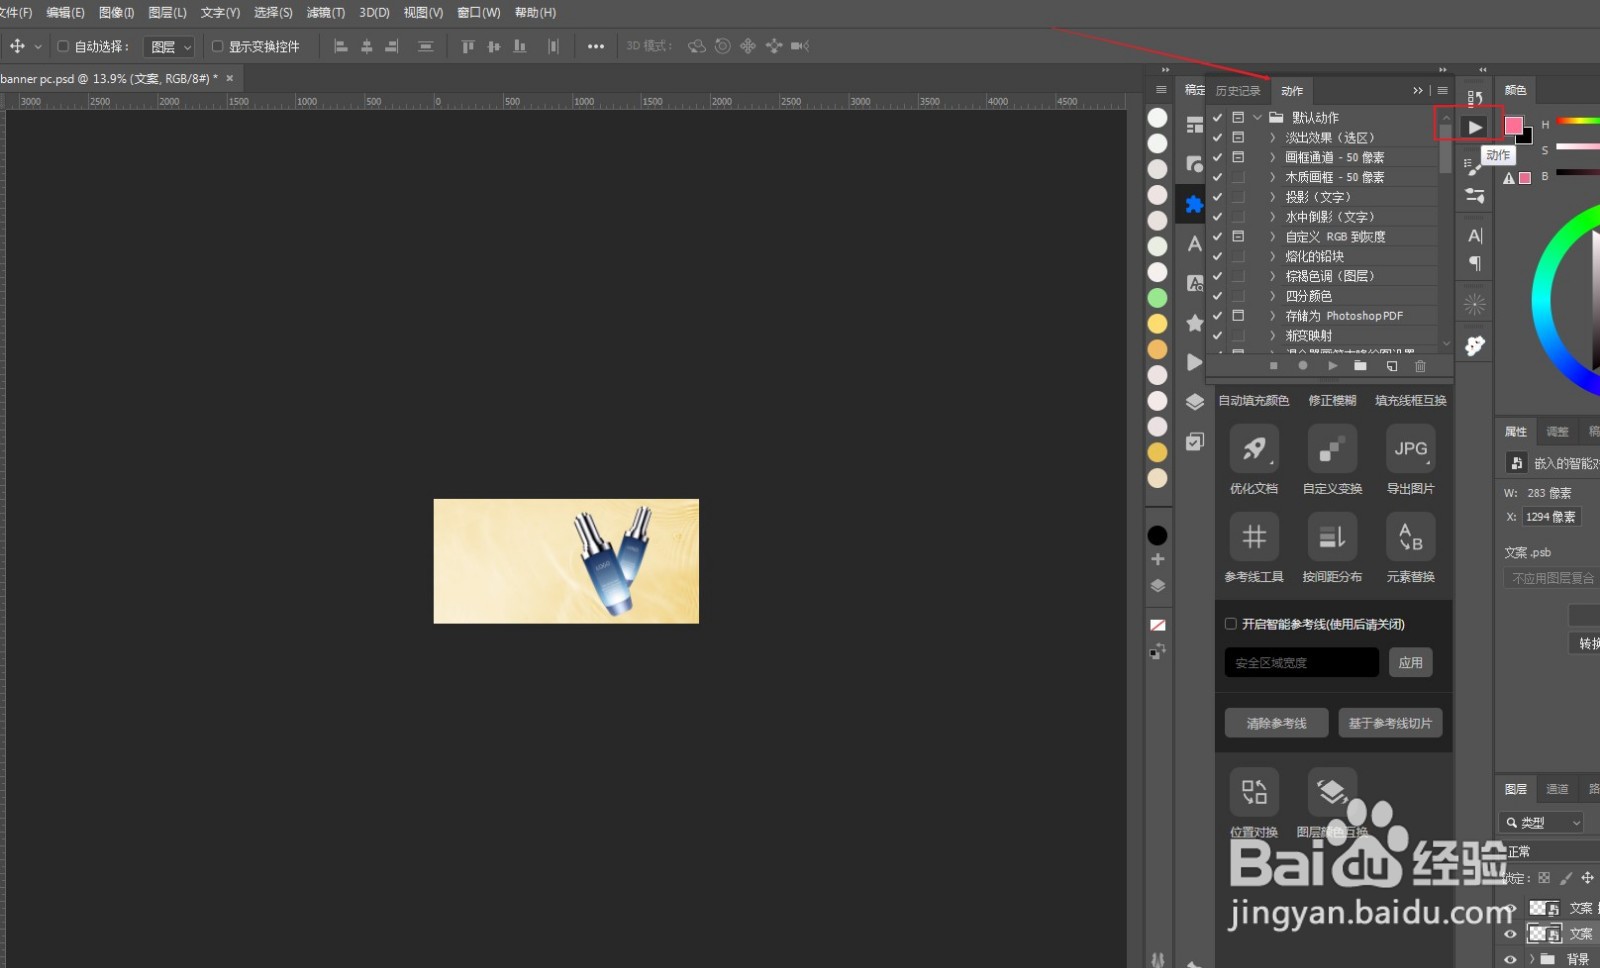Click the 元素替换 icon
Screen dimensions: 1600x968
(x=1411, y=536)
